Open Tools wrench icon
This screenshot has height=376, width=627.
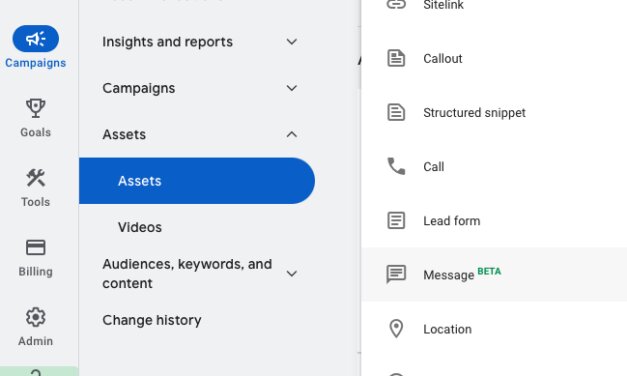[x=36, y=178]
